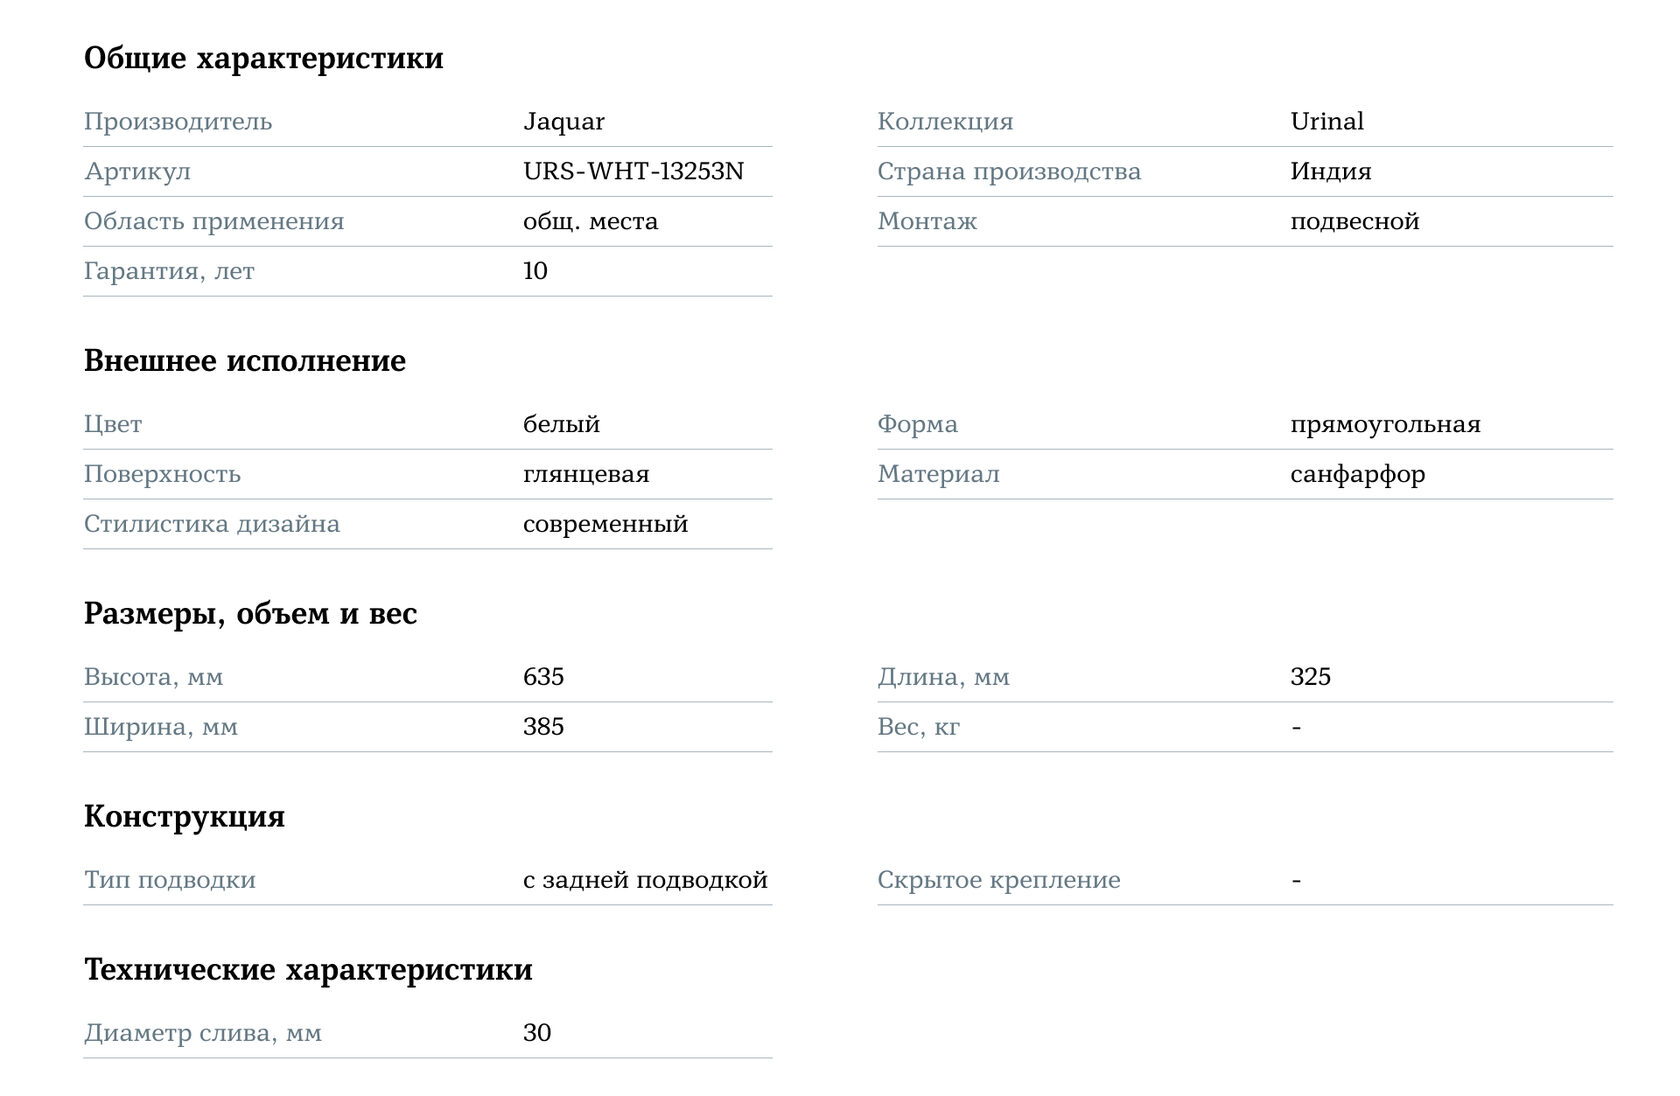
Task: Click the Urinal collection value
Action: tap(1326, 122)
